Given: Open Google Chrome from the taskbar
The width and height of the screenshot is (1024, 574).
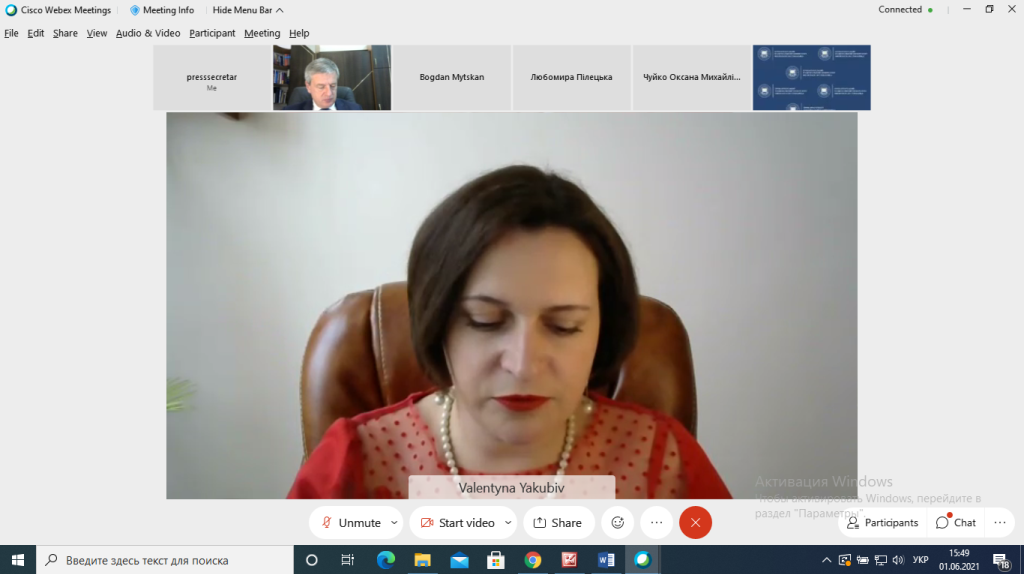Looking at the screenshot, I should [x=532, y=560].
